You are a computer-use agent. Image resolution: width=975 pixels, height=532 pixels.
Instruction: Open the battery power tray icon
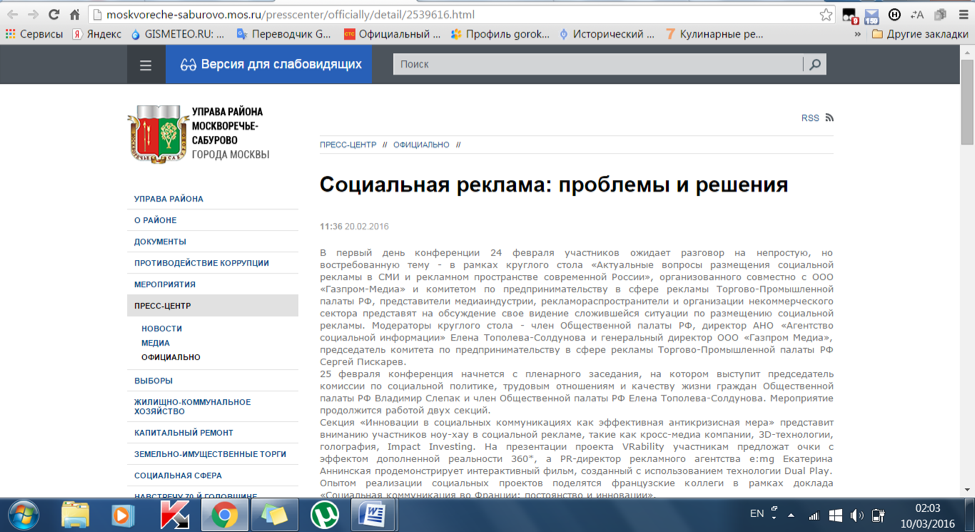pyautogui.click(x=878, y=515)
